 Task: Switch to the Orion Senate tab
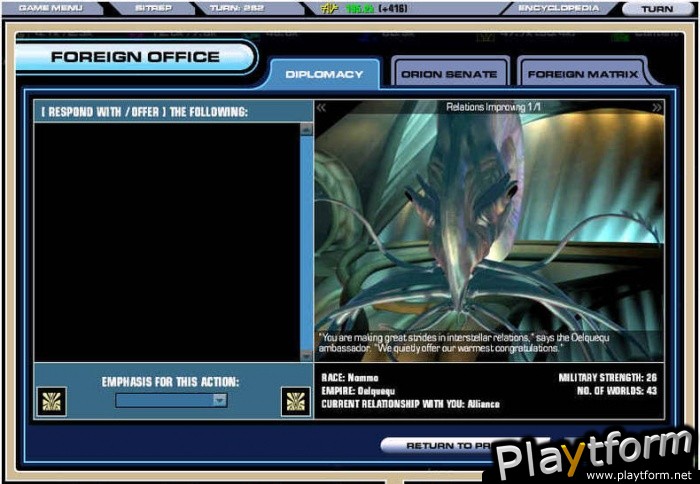pyautogui.click(x=449, y=74)
